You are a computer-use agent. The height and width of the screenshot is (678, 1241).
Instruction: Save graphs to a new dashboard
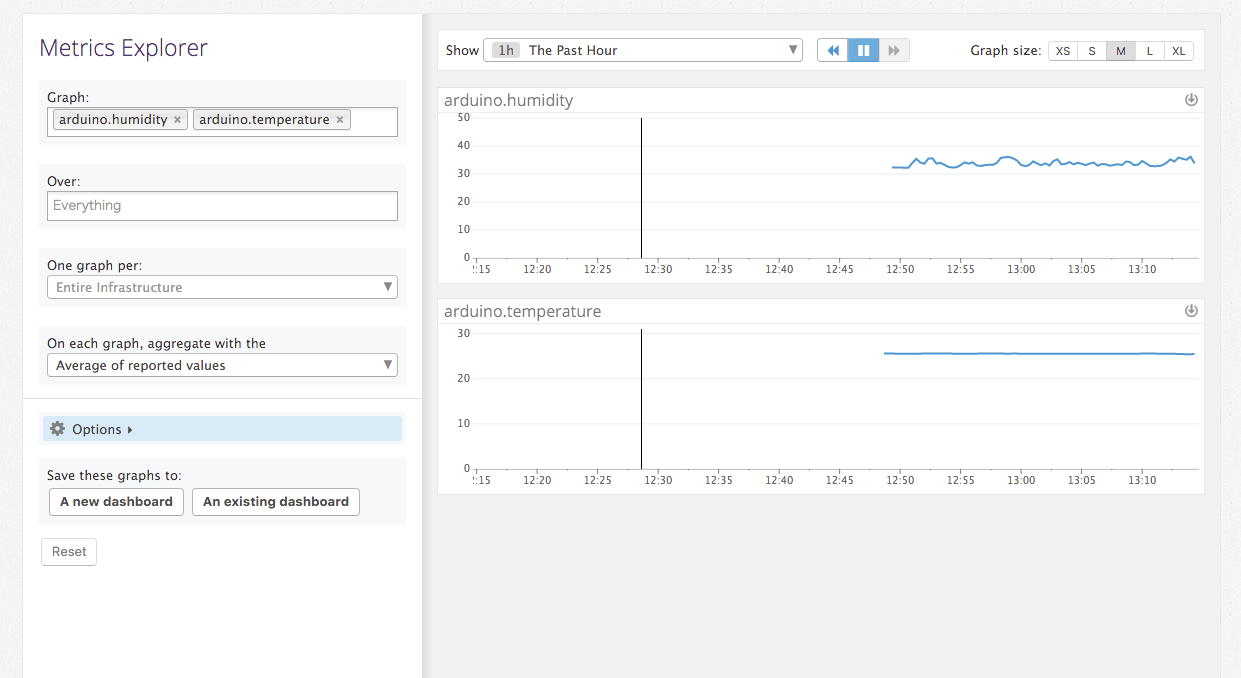pyautogui.click(x=116, y=502)
